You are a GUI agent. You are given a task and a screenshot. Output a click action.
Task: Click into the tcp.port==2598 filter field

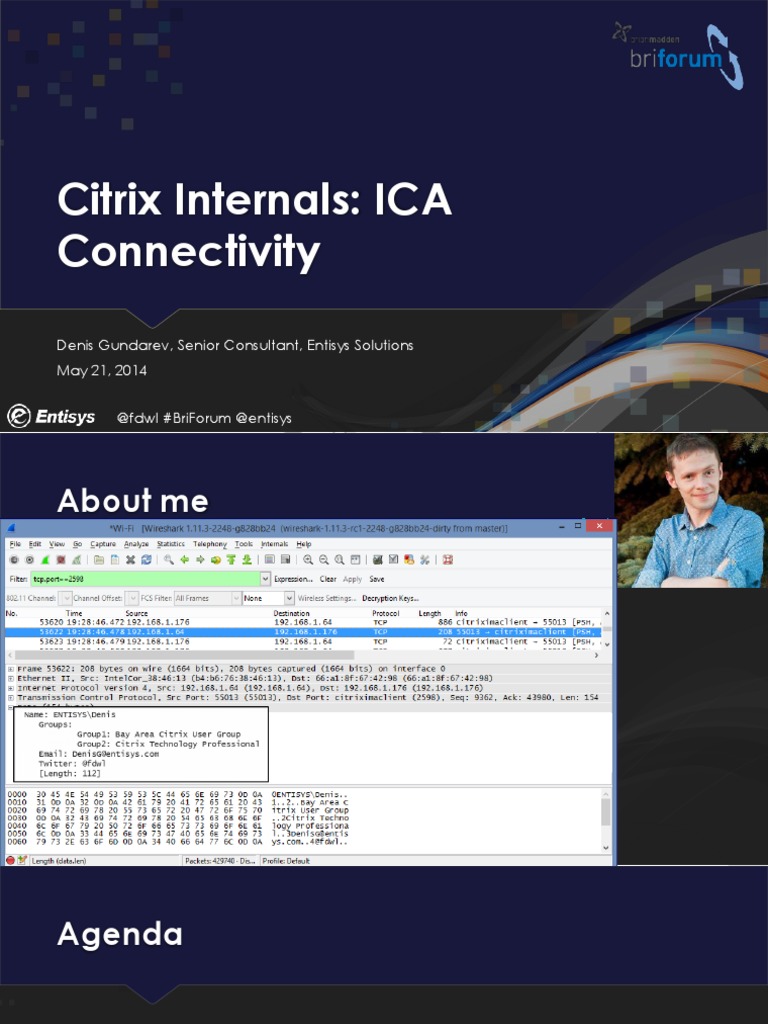click(x=145, y=579)
